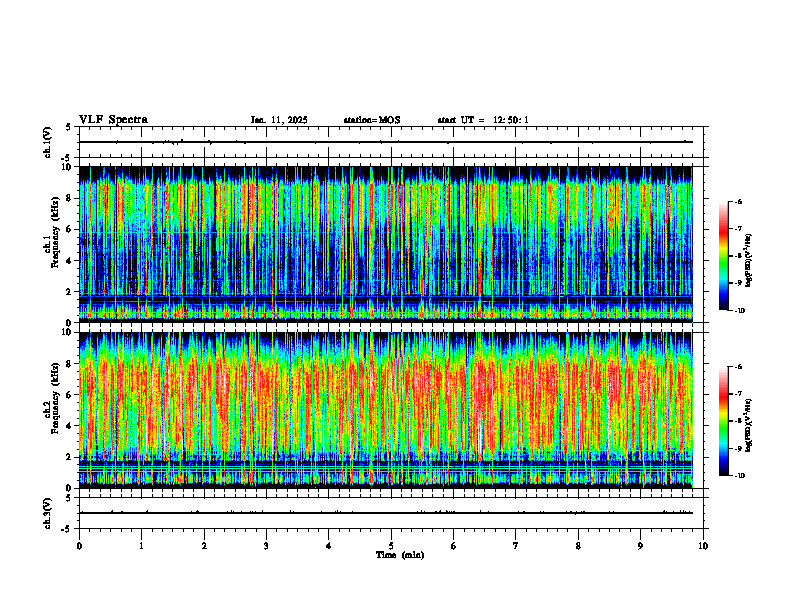Click time axis tick label "1"

pyautogui.click(x=141, y=546)
